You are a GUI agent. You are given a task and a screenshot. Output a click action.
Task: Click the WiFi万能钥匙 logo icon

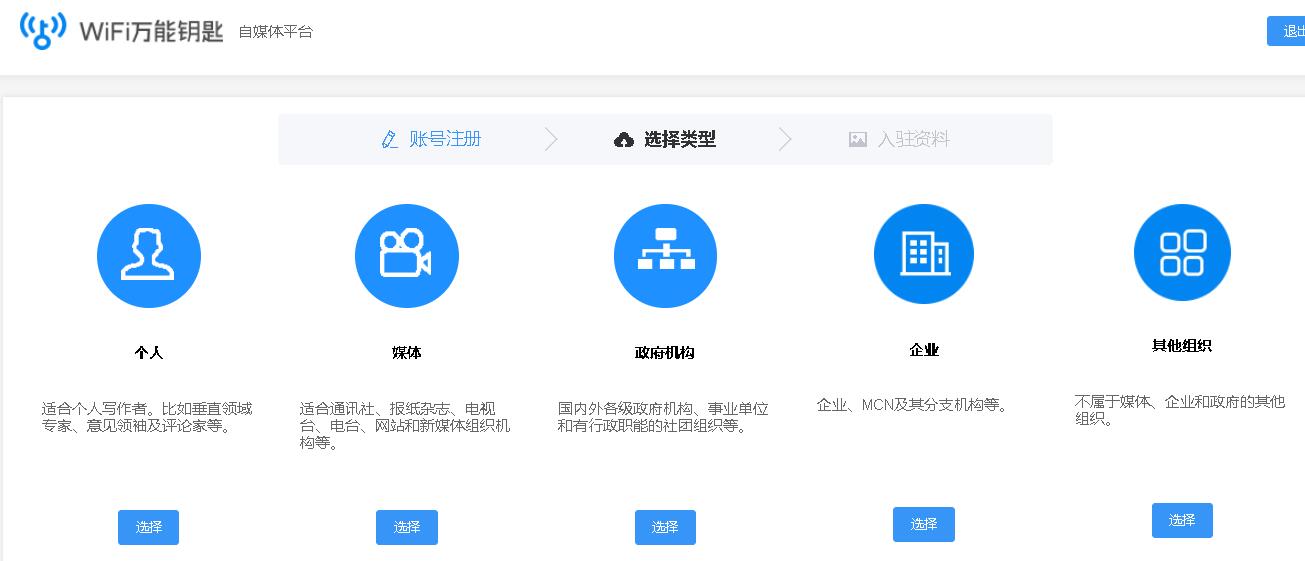click(43, 31)
